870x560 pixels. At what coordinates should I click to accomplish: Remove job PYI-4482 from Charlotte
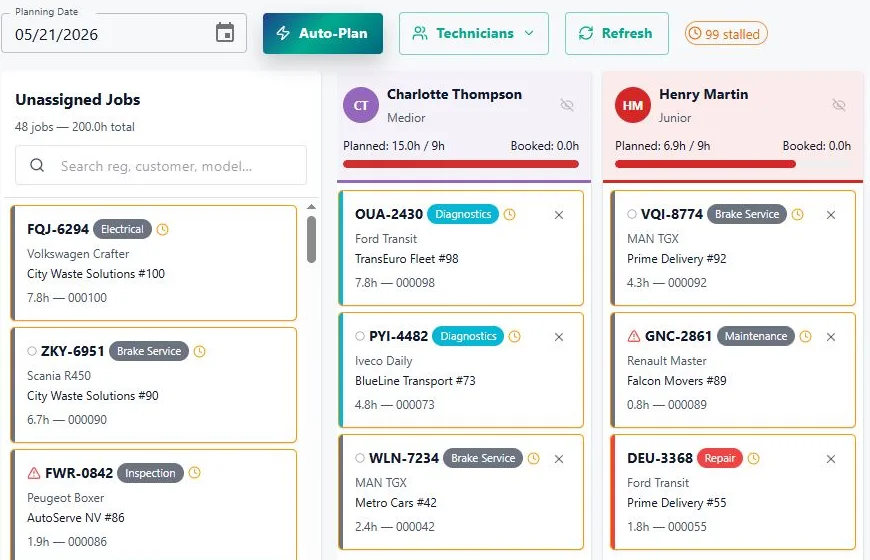pos(559,337)
